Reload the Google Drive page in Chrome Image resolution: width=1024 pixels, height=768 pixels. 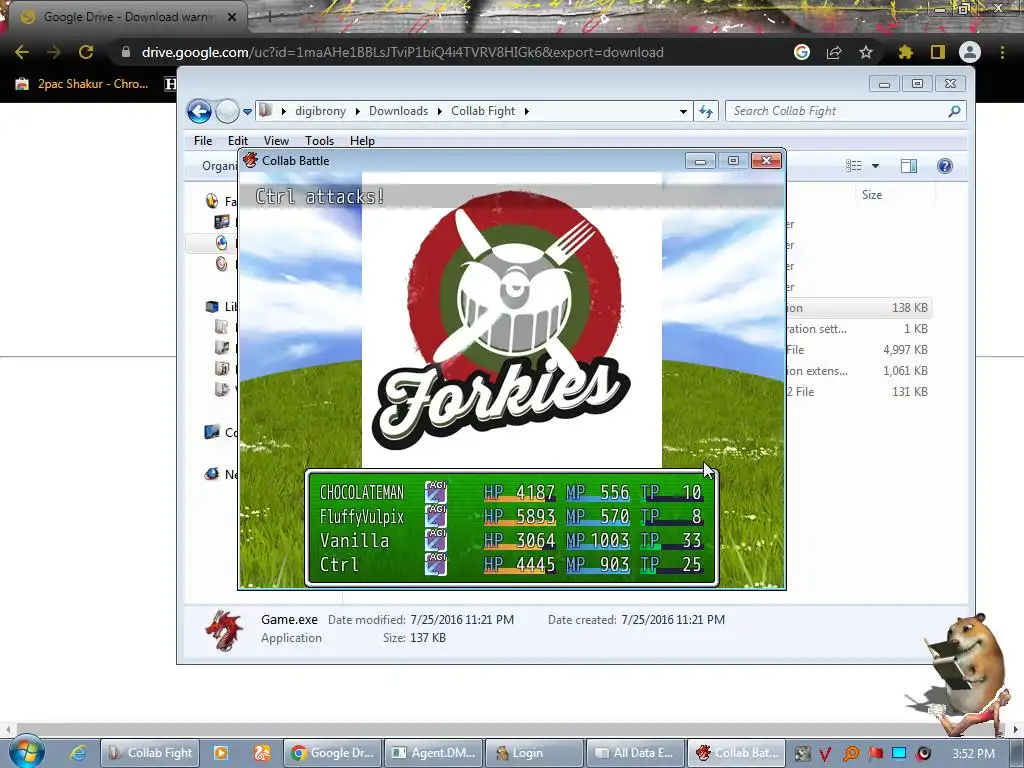click(86, 52)
